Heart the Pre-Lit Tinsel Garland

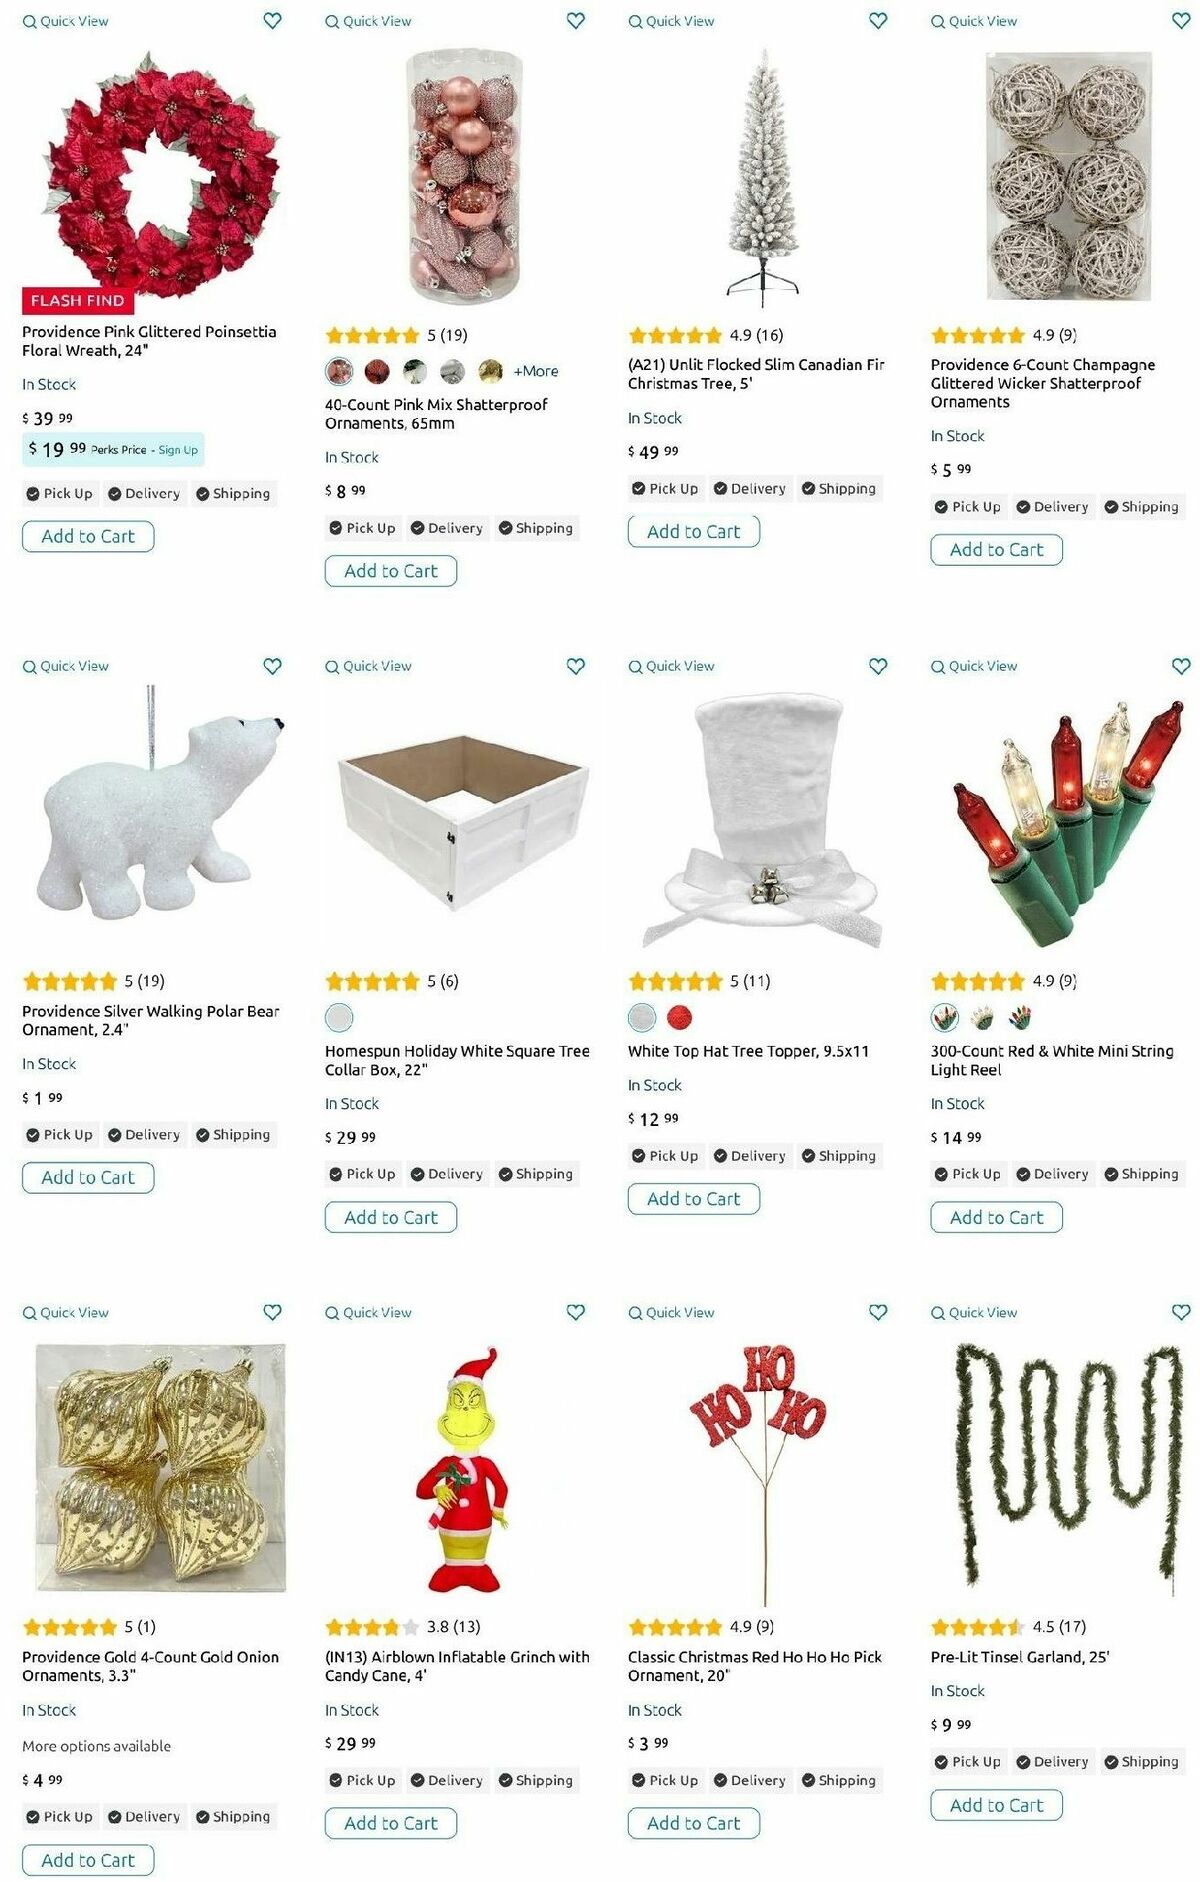point(1181,1312)
